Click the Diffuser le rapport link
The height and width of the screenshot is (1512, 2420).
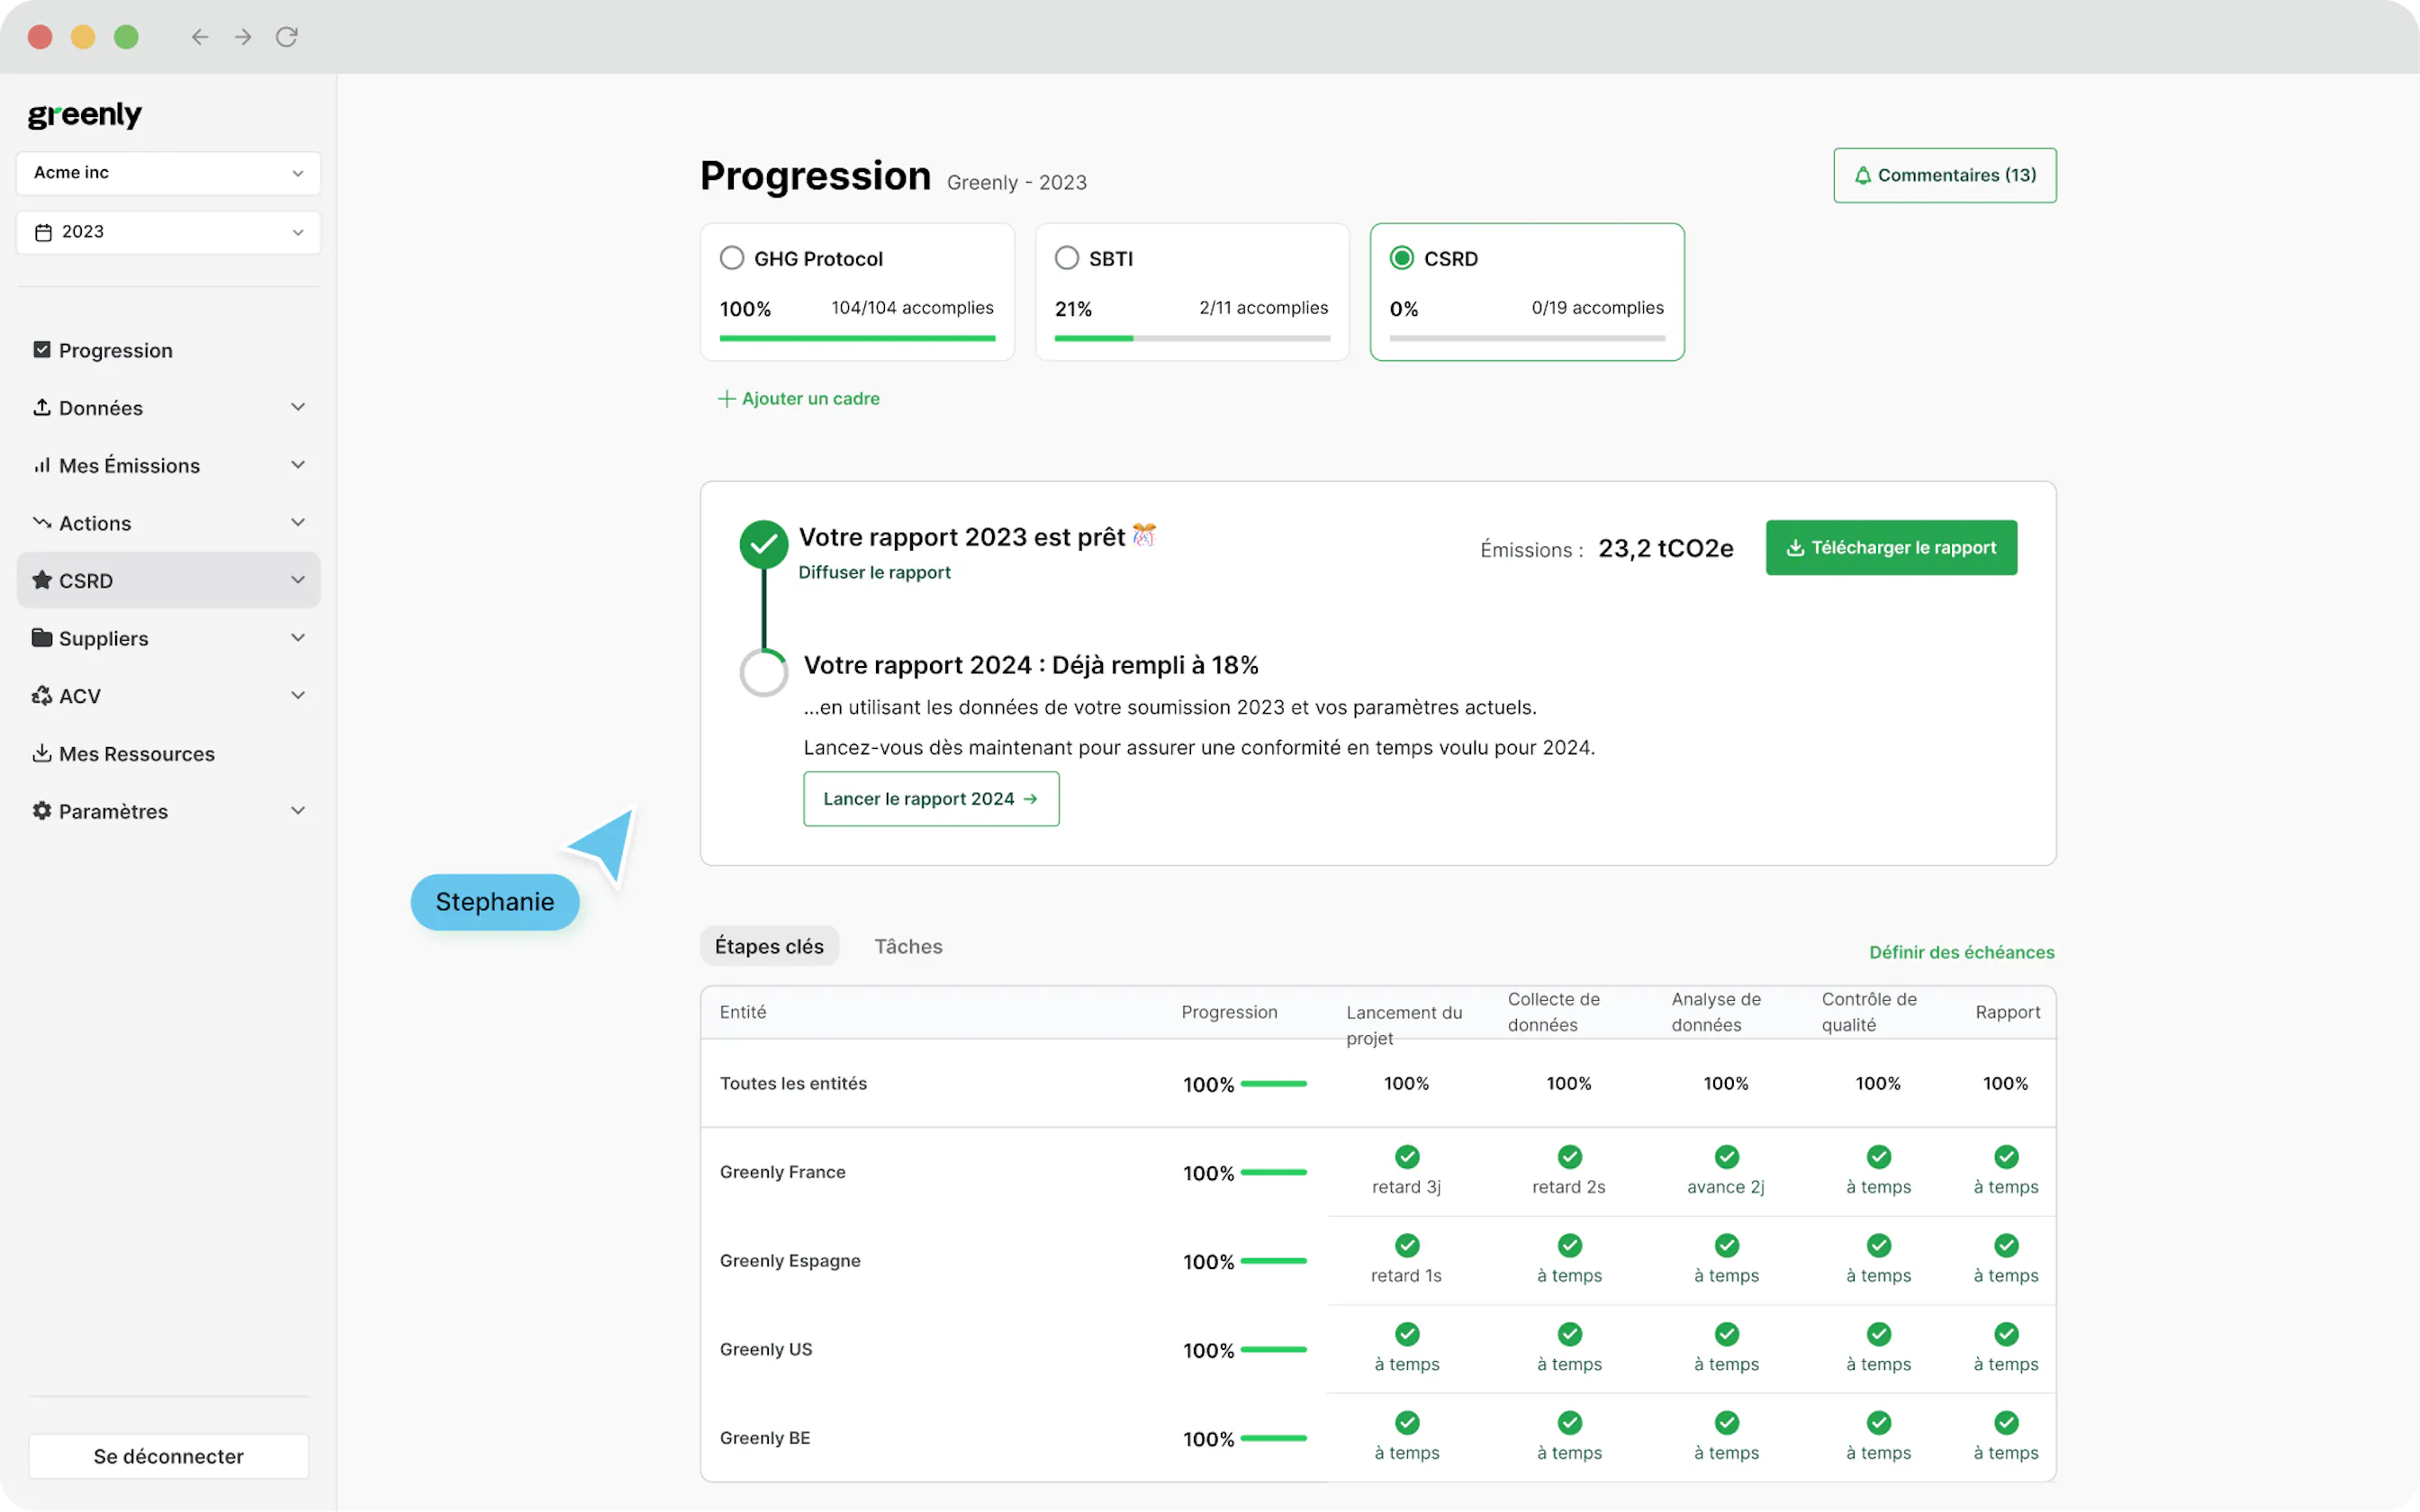[x=874, y=573]
